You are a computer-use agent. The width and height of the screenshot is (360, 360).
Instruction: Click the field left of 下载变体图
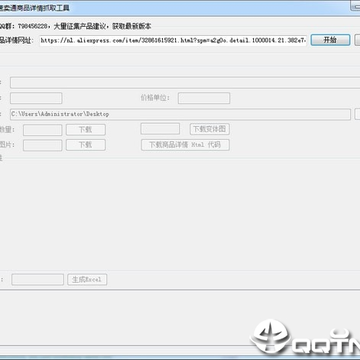click(160, 129)
